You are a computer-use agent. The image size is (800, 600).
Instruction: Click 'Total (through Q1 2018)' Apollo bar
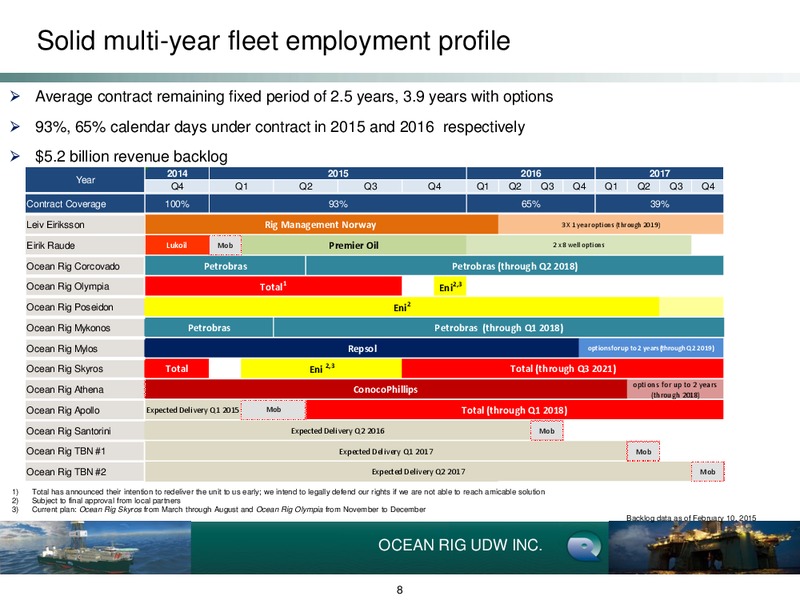click(514, 410)
